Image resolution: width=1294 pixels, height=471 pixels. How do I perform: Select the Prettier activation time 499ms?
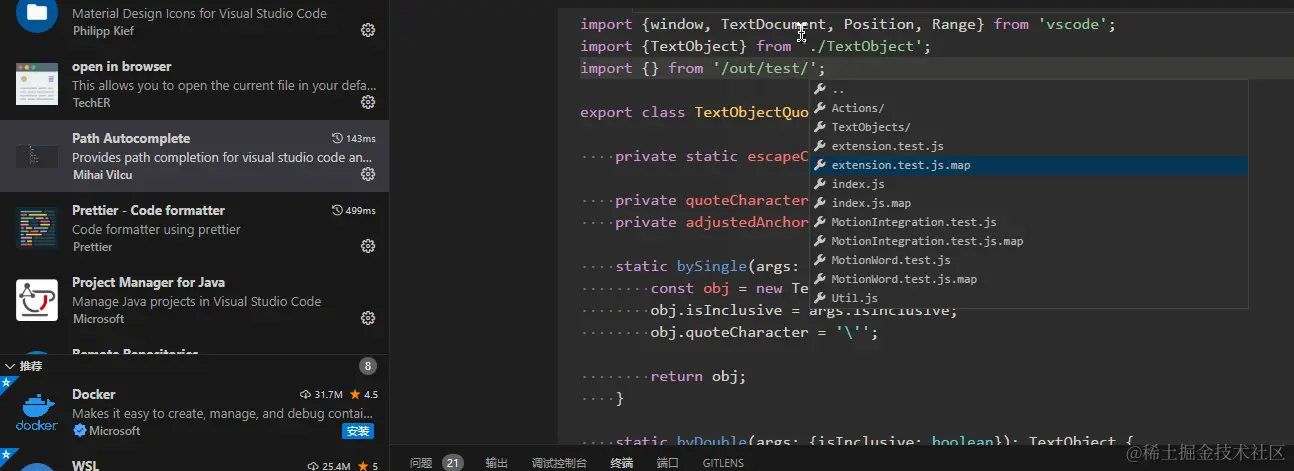point(354,210)
